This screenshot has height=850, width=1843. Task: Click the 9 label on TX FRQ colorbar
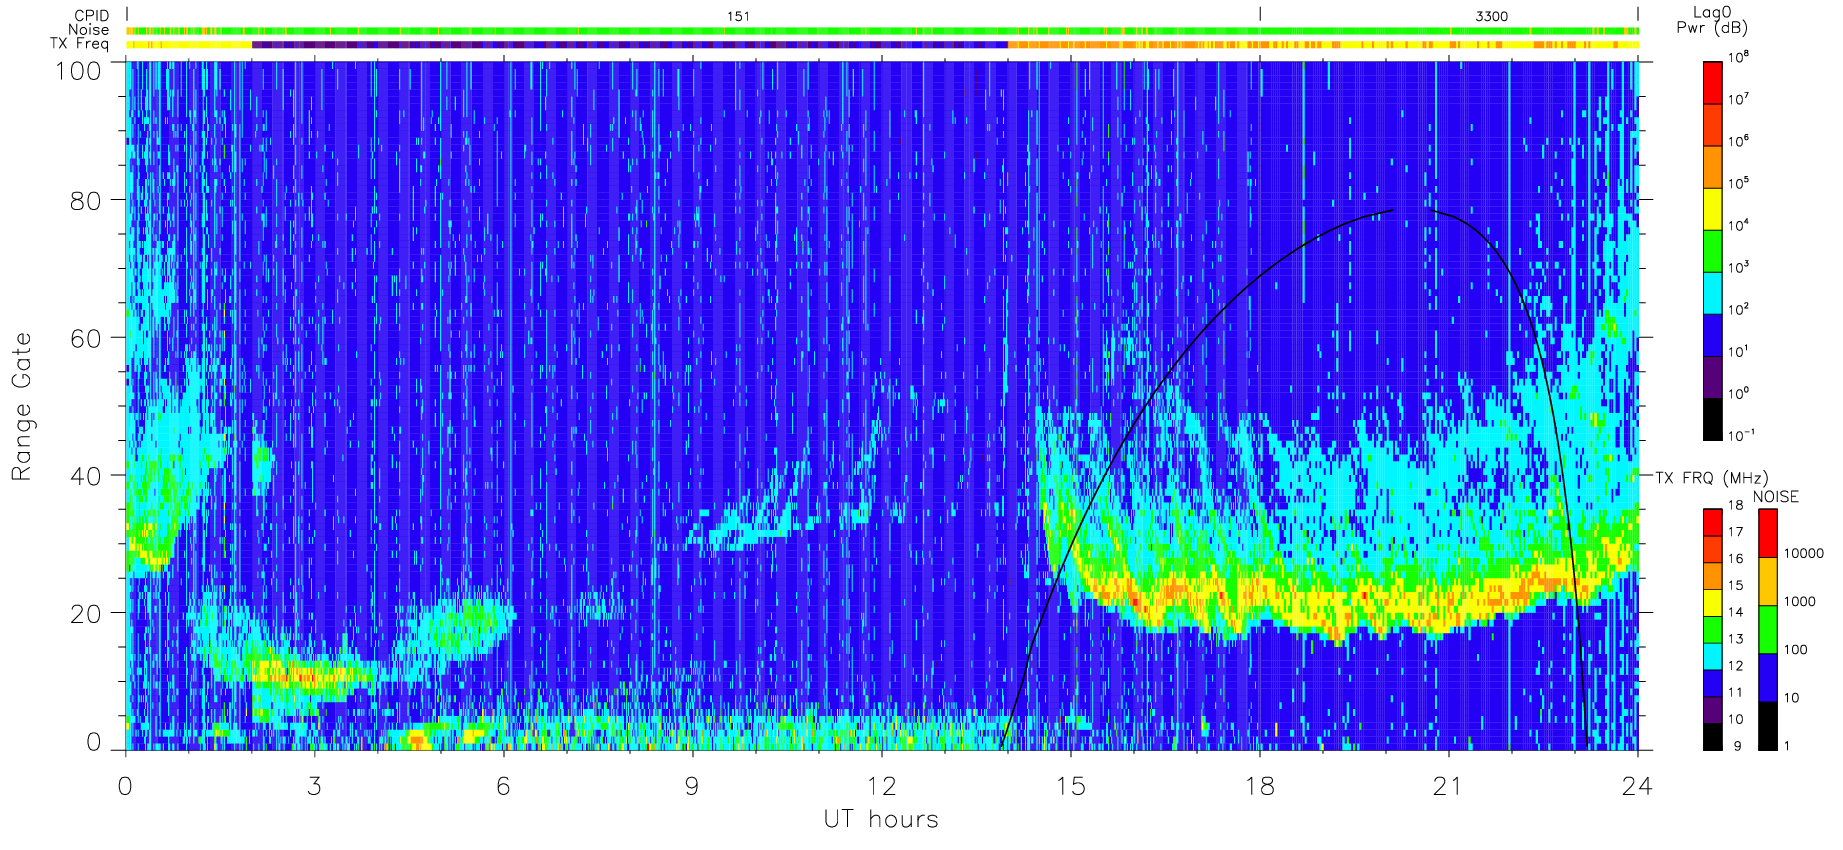(x=1737, y=746)
